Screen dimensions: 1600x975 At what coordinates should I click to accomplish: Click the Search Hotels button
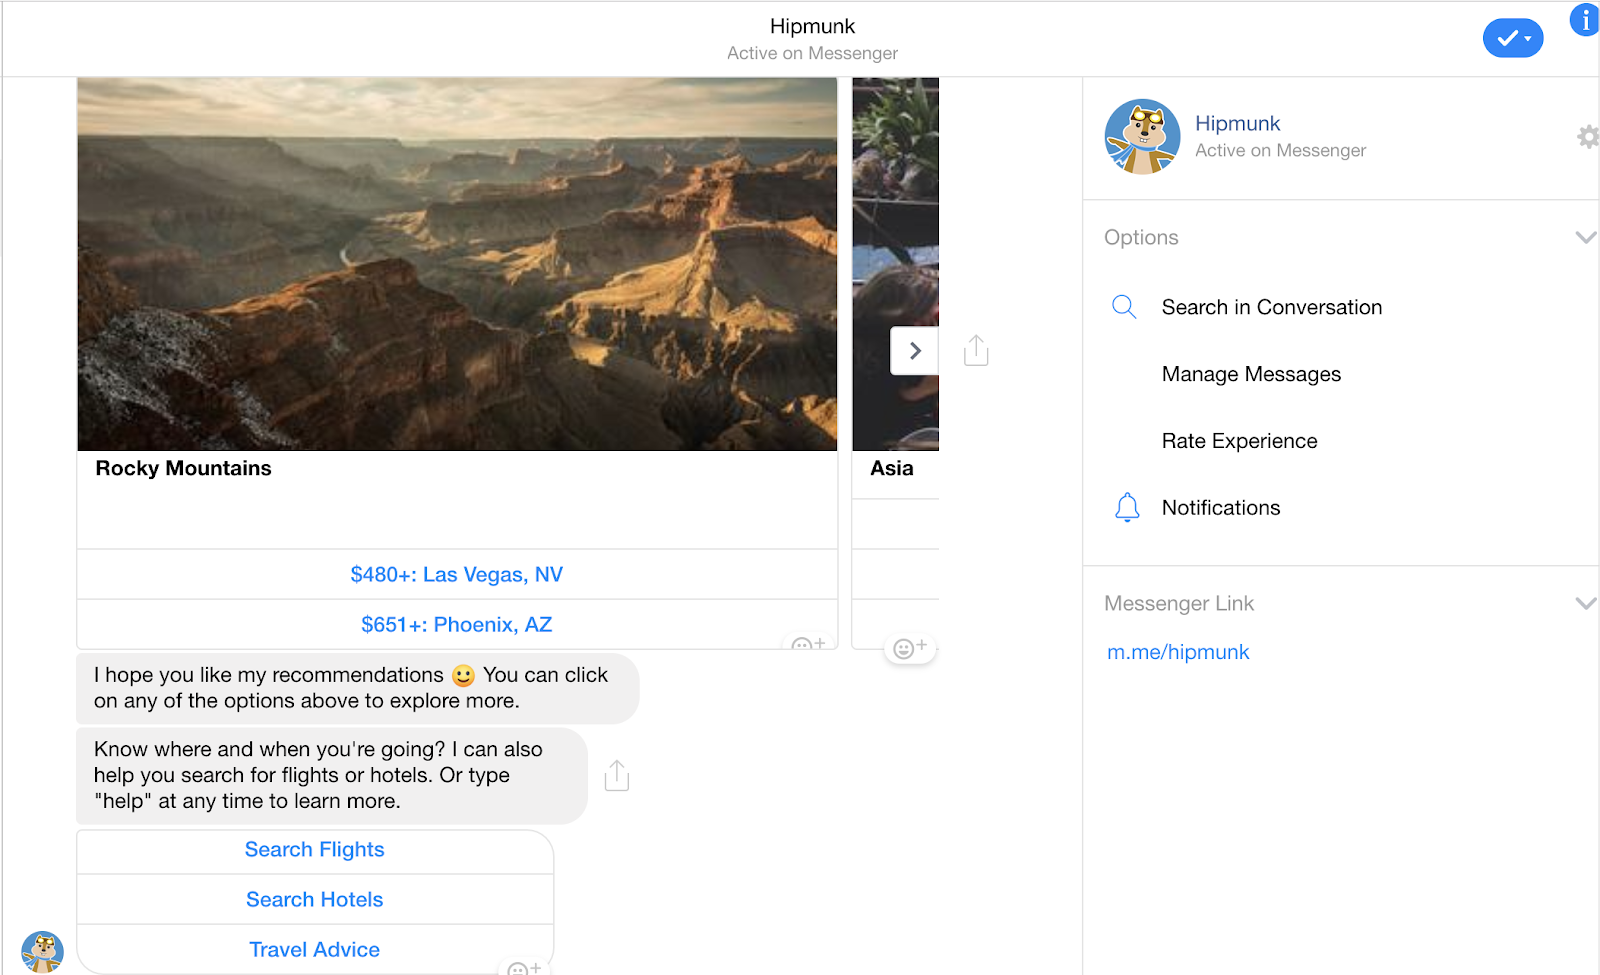tap(315, 899)
